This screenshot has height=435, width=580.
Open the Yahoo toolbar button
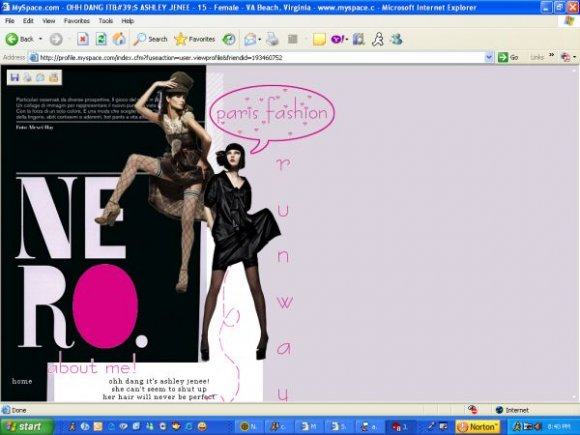[x=338, y=39]
